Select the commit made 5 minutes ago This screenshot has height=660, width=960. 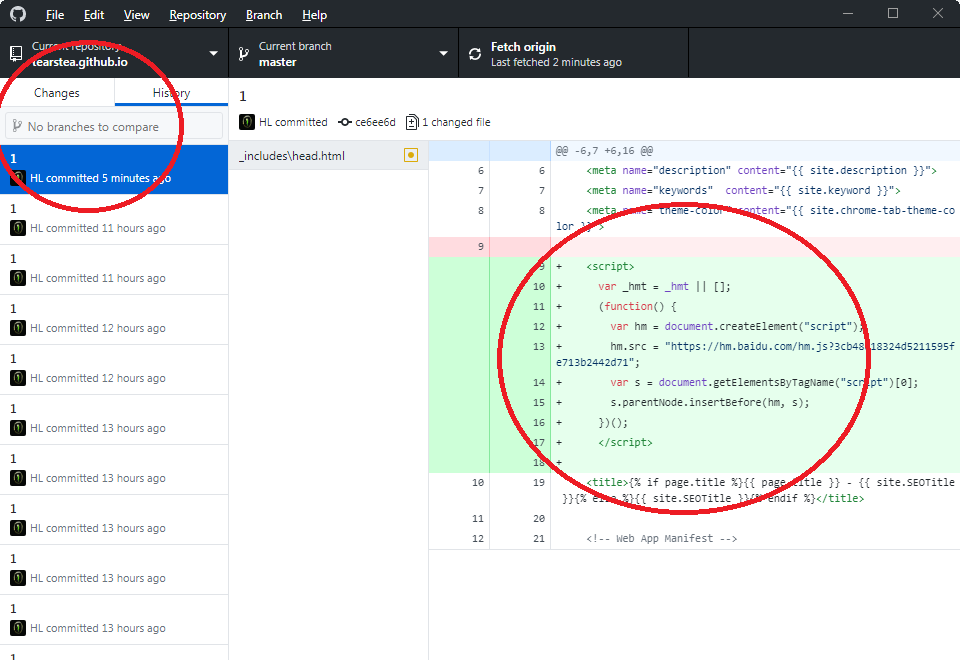click(114, 169)
